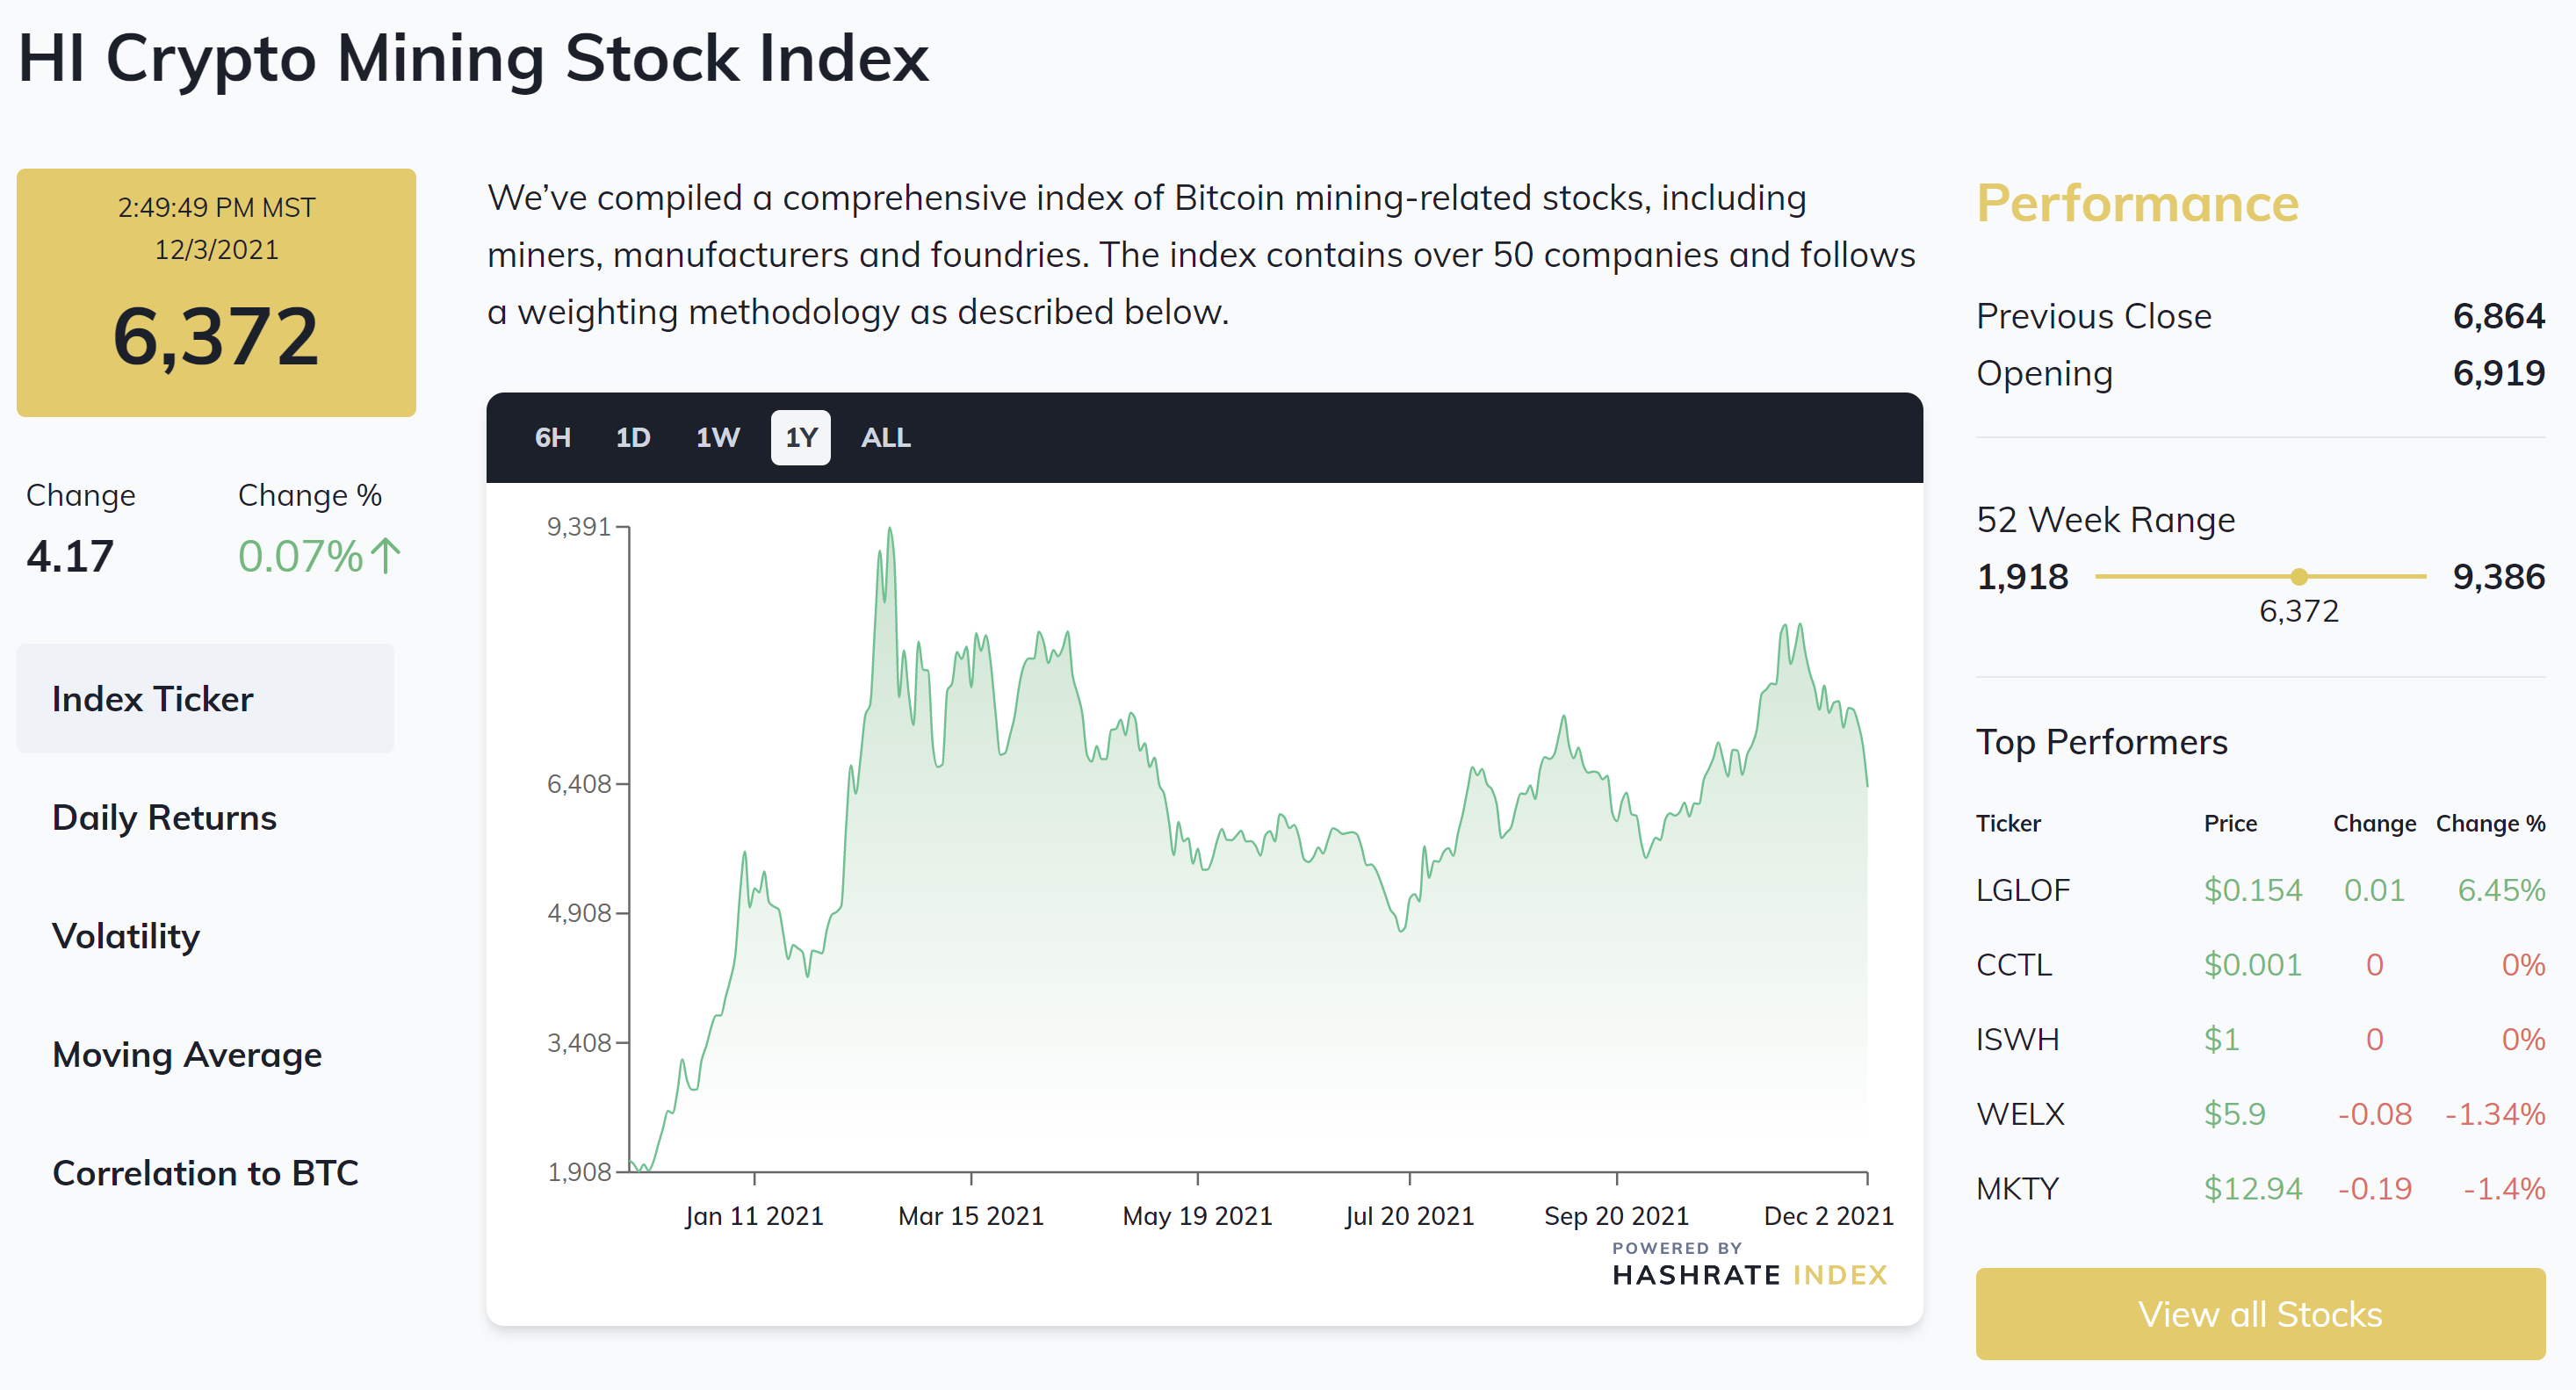2576x1390 pixels.
Task: Go to Daily Returns view
Action: point(164,818)
